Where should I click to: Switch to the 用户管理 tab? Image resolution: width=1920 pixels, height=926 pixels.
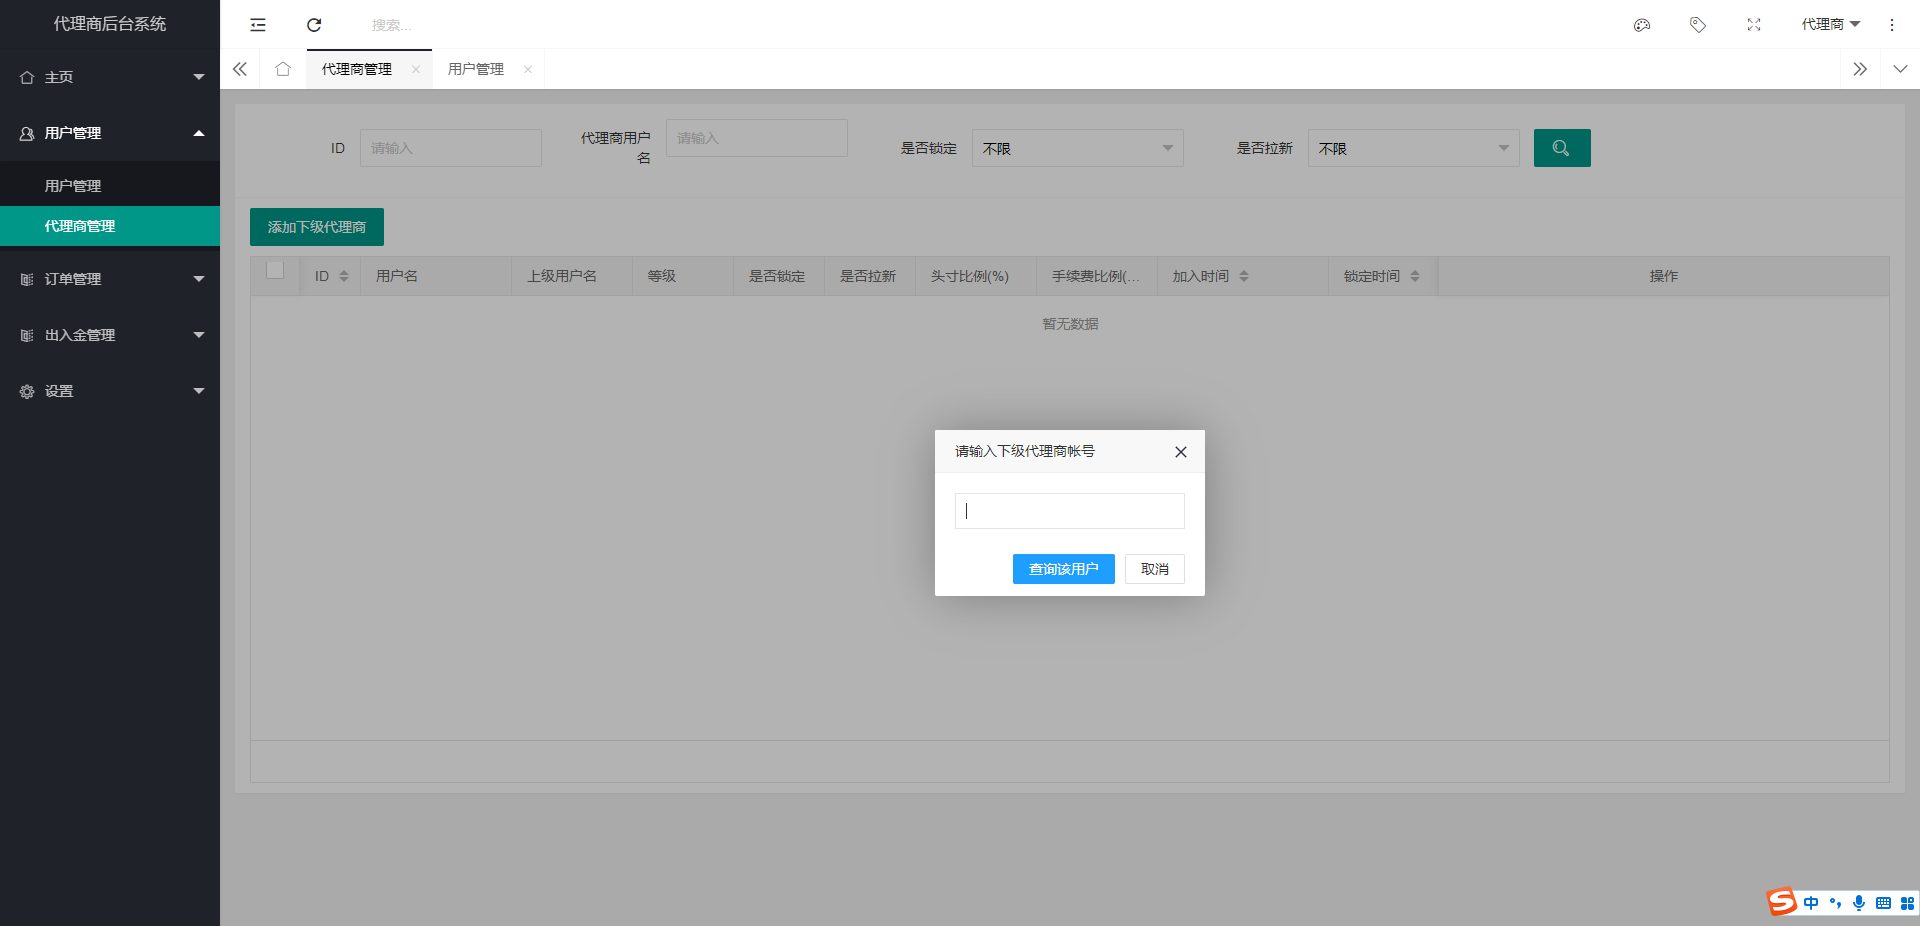(x=476, y=69)
